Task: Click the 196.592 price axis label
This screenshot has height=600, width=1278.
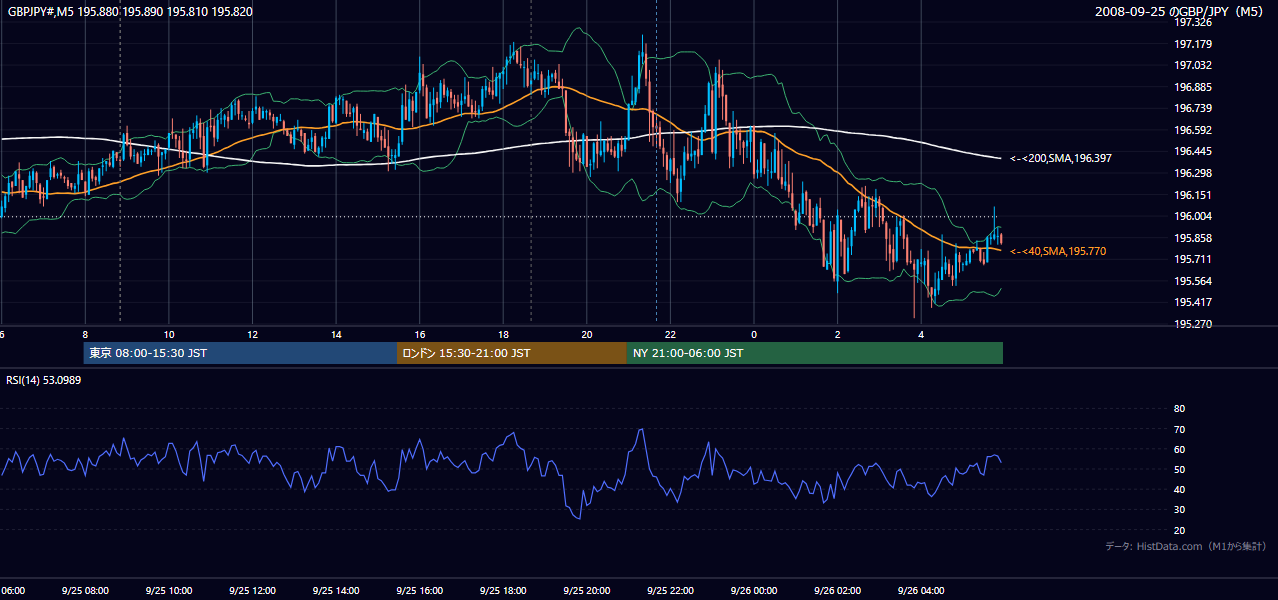Action: (x=1193, y=130)
